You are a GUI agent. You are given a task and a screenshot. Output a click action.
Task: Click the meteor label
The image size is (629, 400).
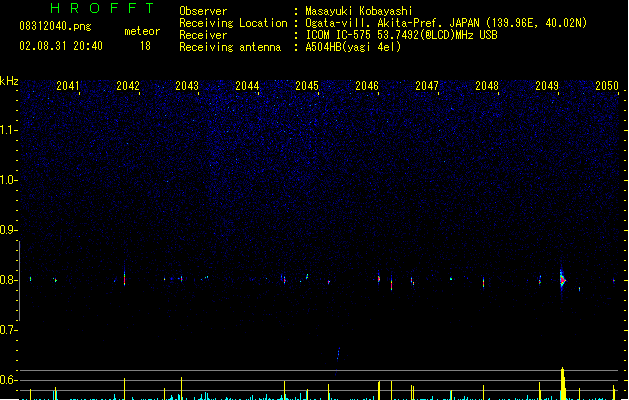point(142,31)
